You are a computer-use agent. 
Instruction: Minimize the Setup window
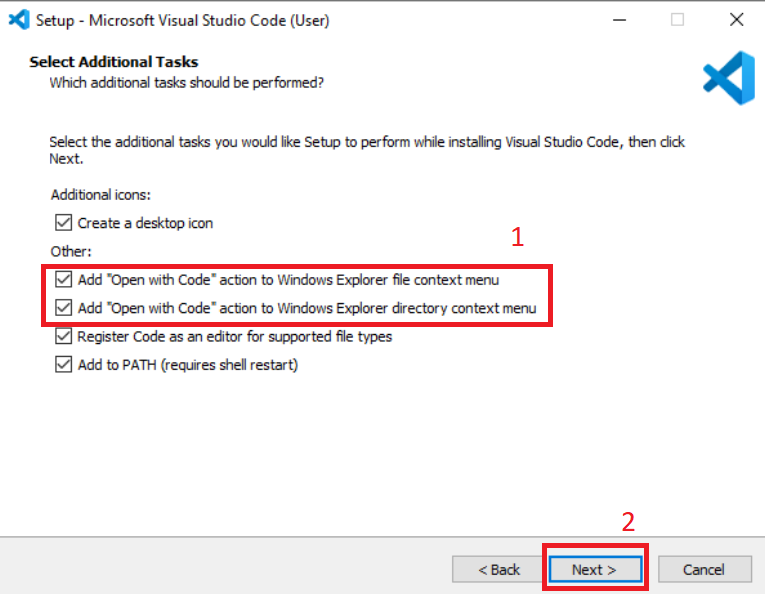point(619,20)
